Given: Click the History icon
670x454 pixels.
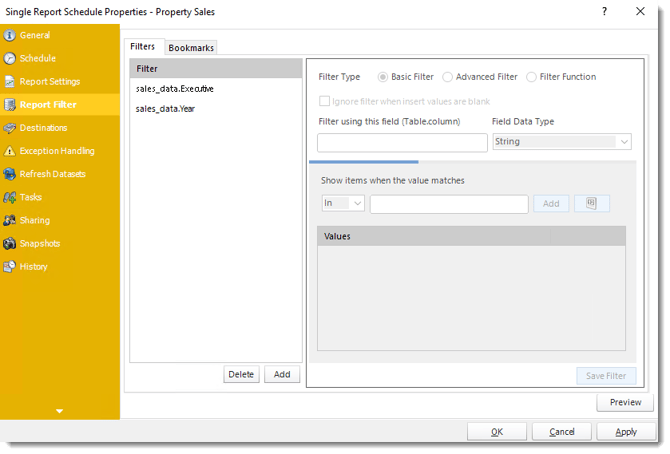Looking at the screenshot, I should click(x=9, y=266).
